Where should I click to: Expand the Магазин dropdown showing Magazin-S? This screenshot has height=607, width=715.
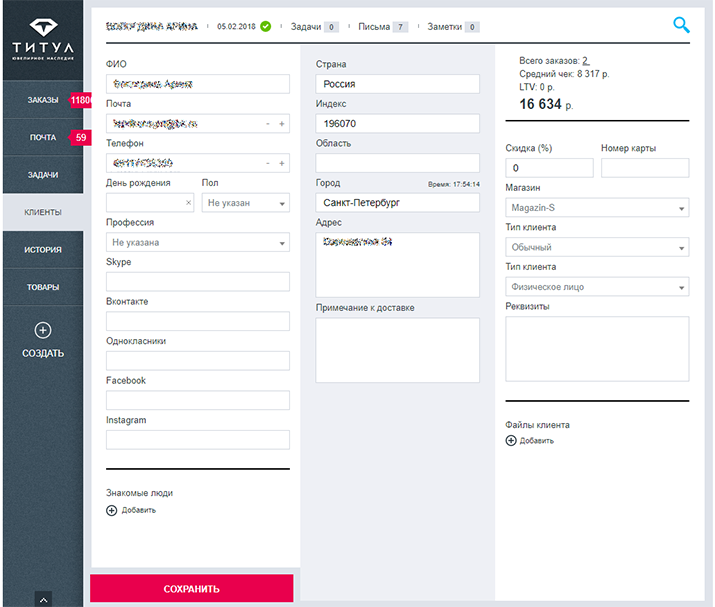click(597, 208)
